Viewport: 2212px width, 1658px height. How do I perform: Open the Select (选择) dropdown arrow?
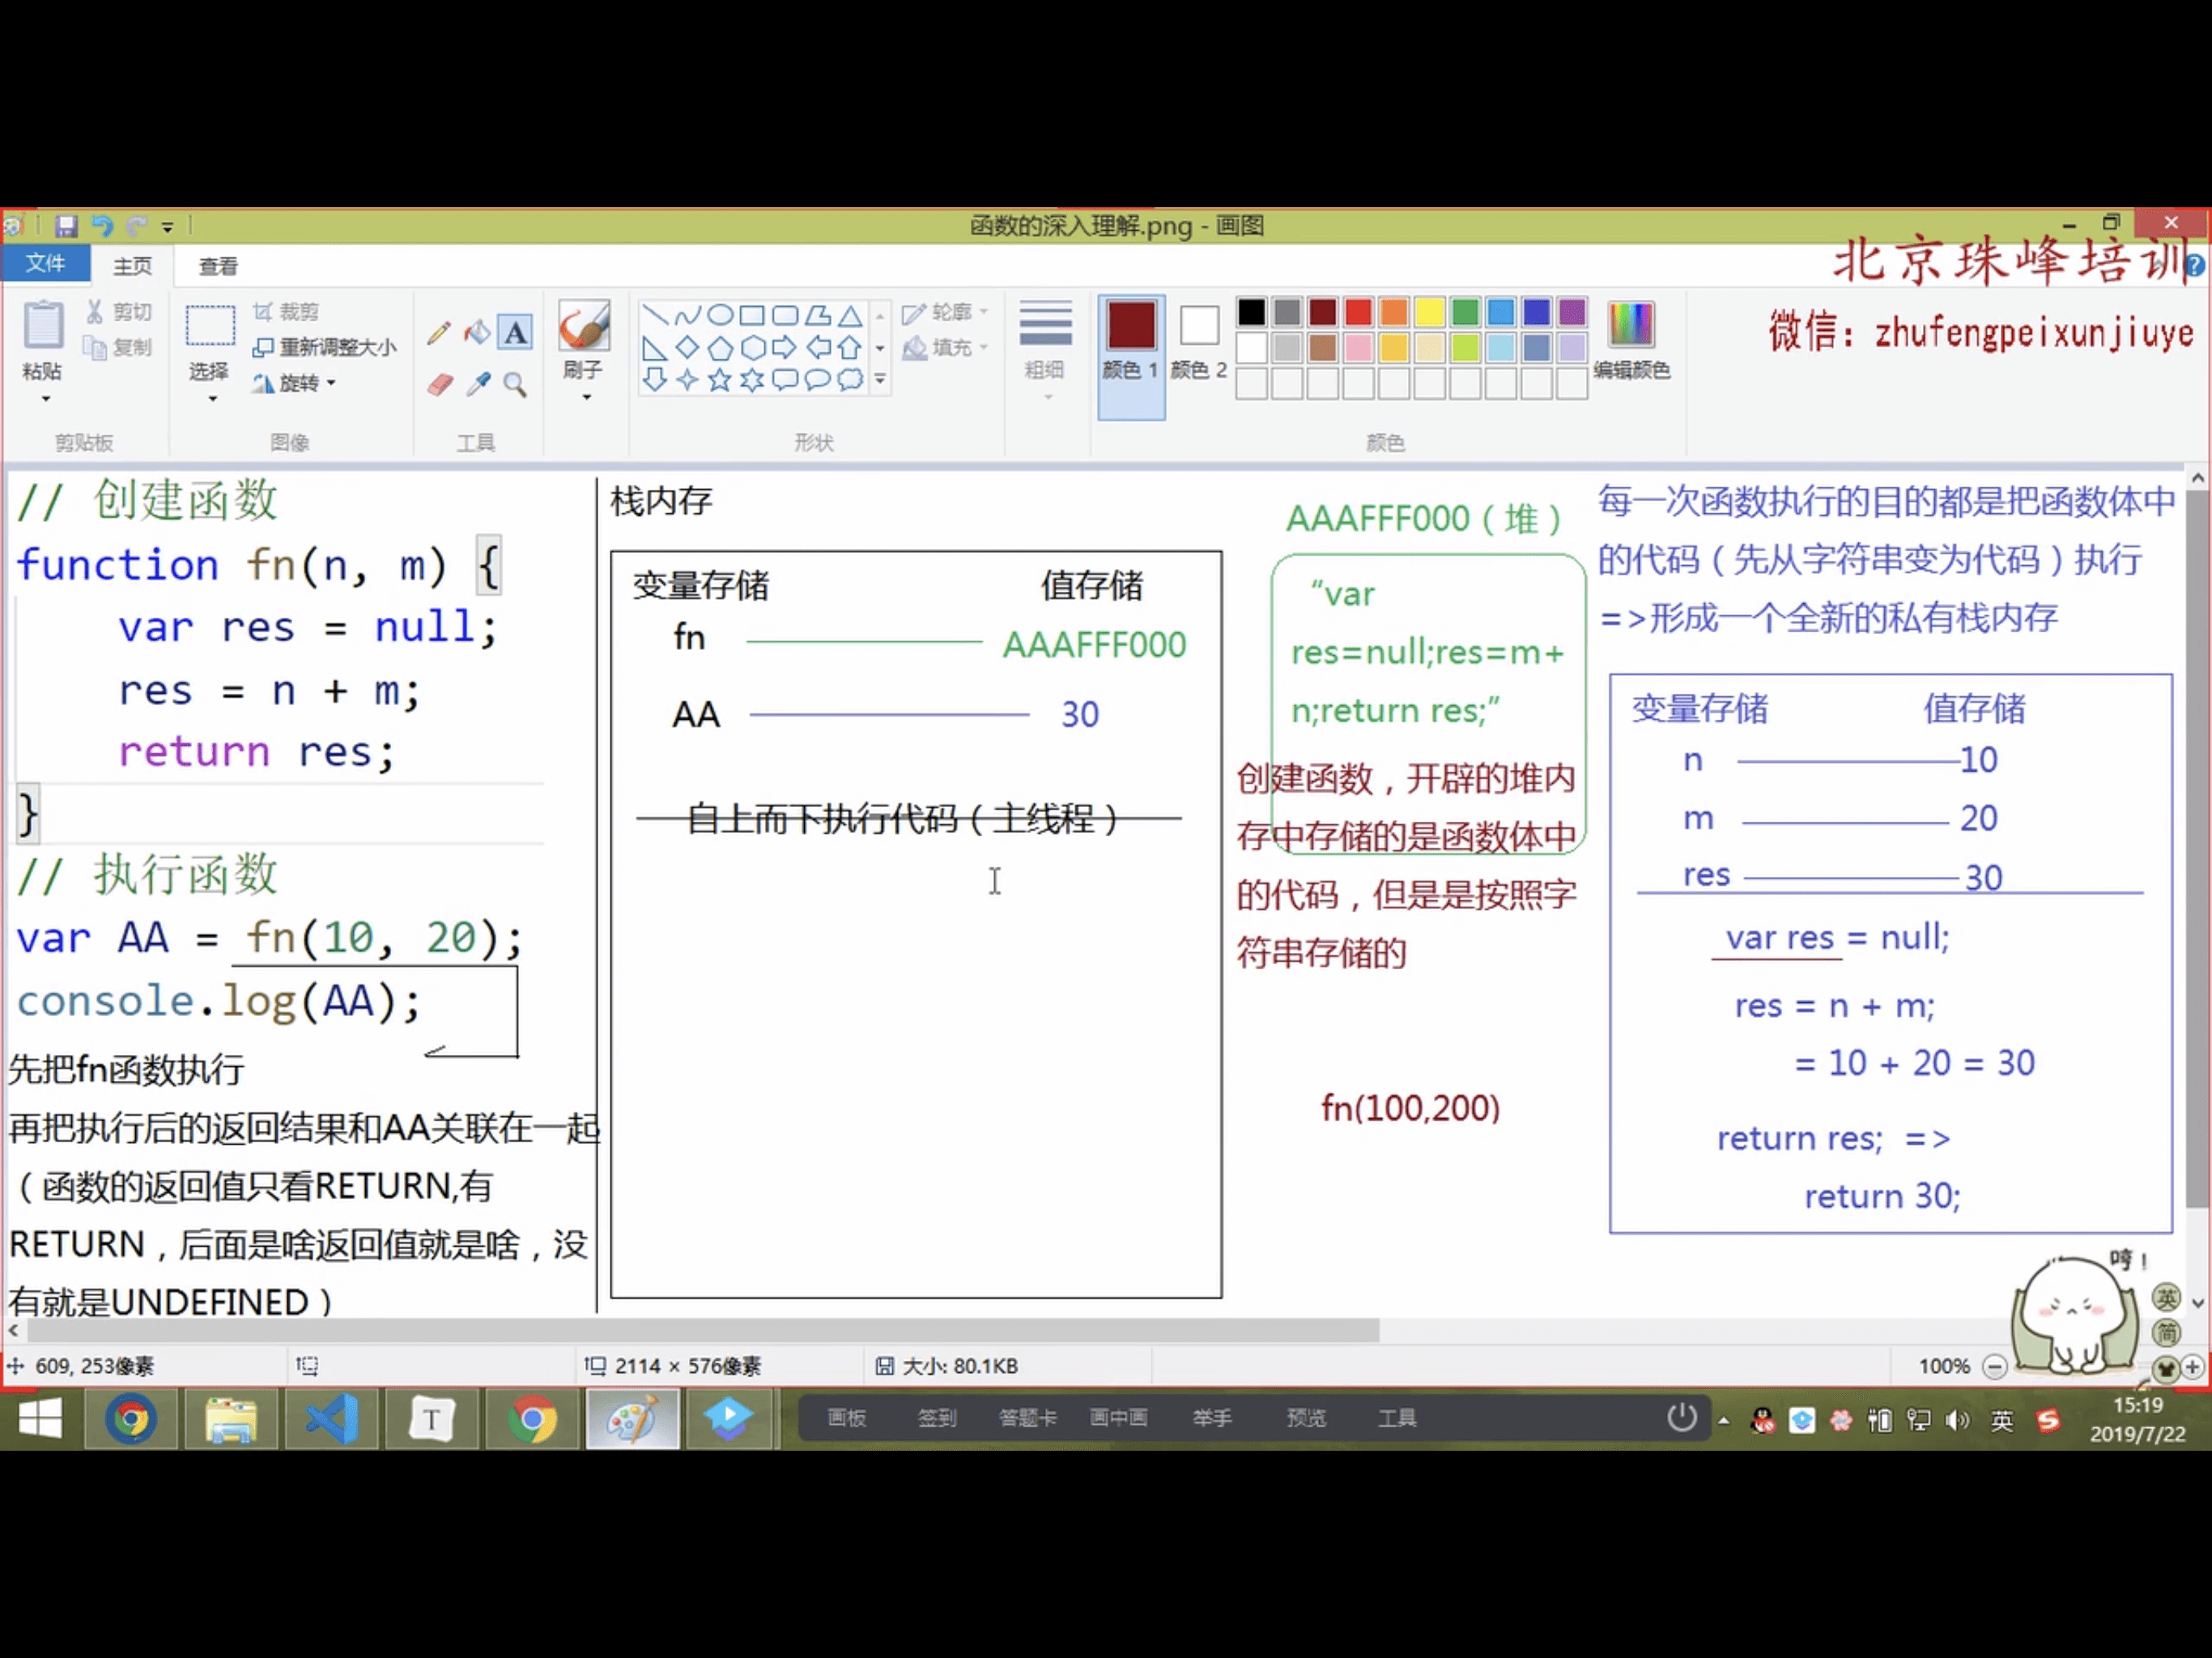212,399
